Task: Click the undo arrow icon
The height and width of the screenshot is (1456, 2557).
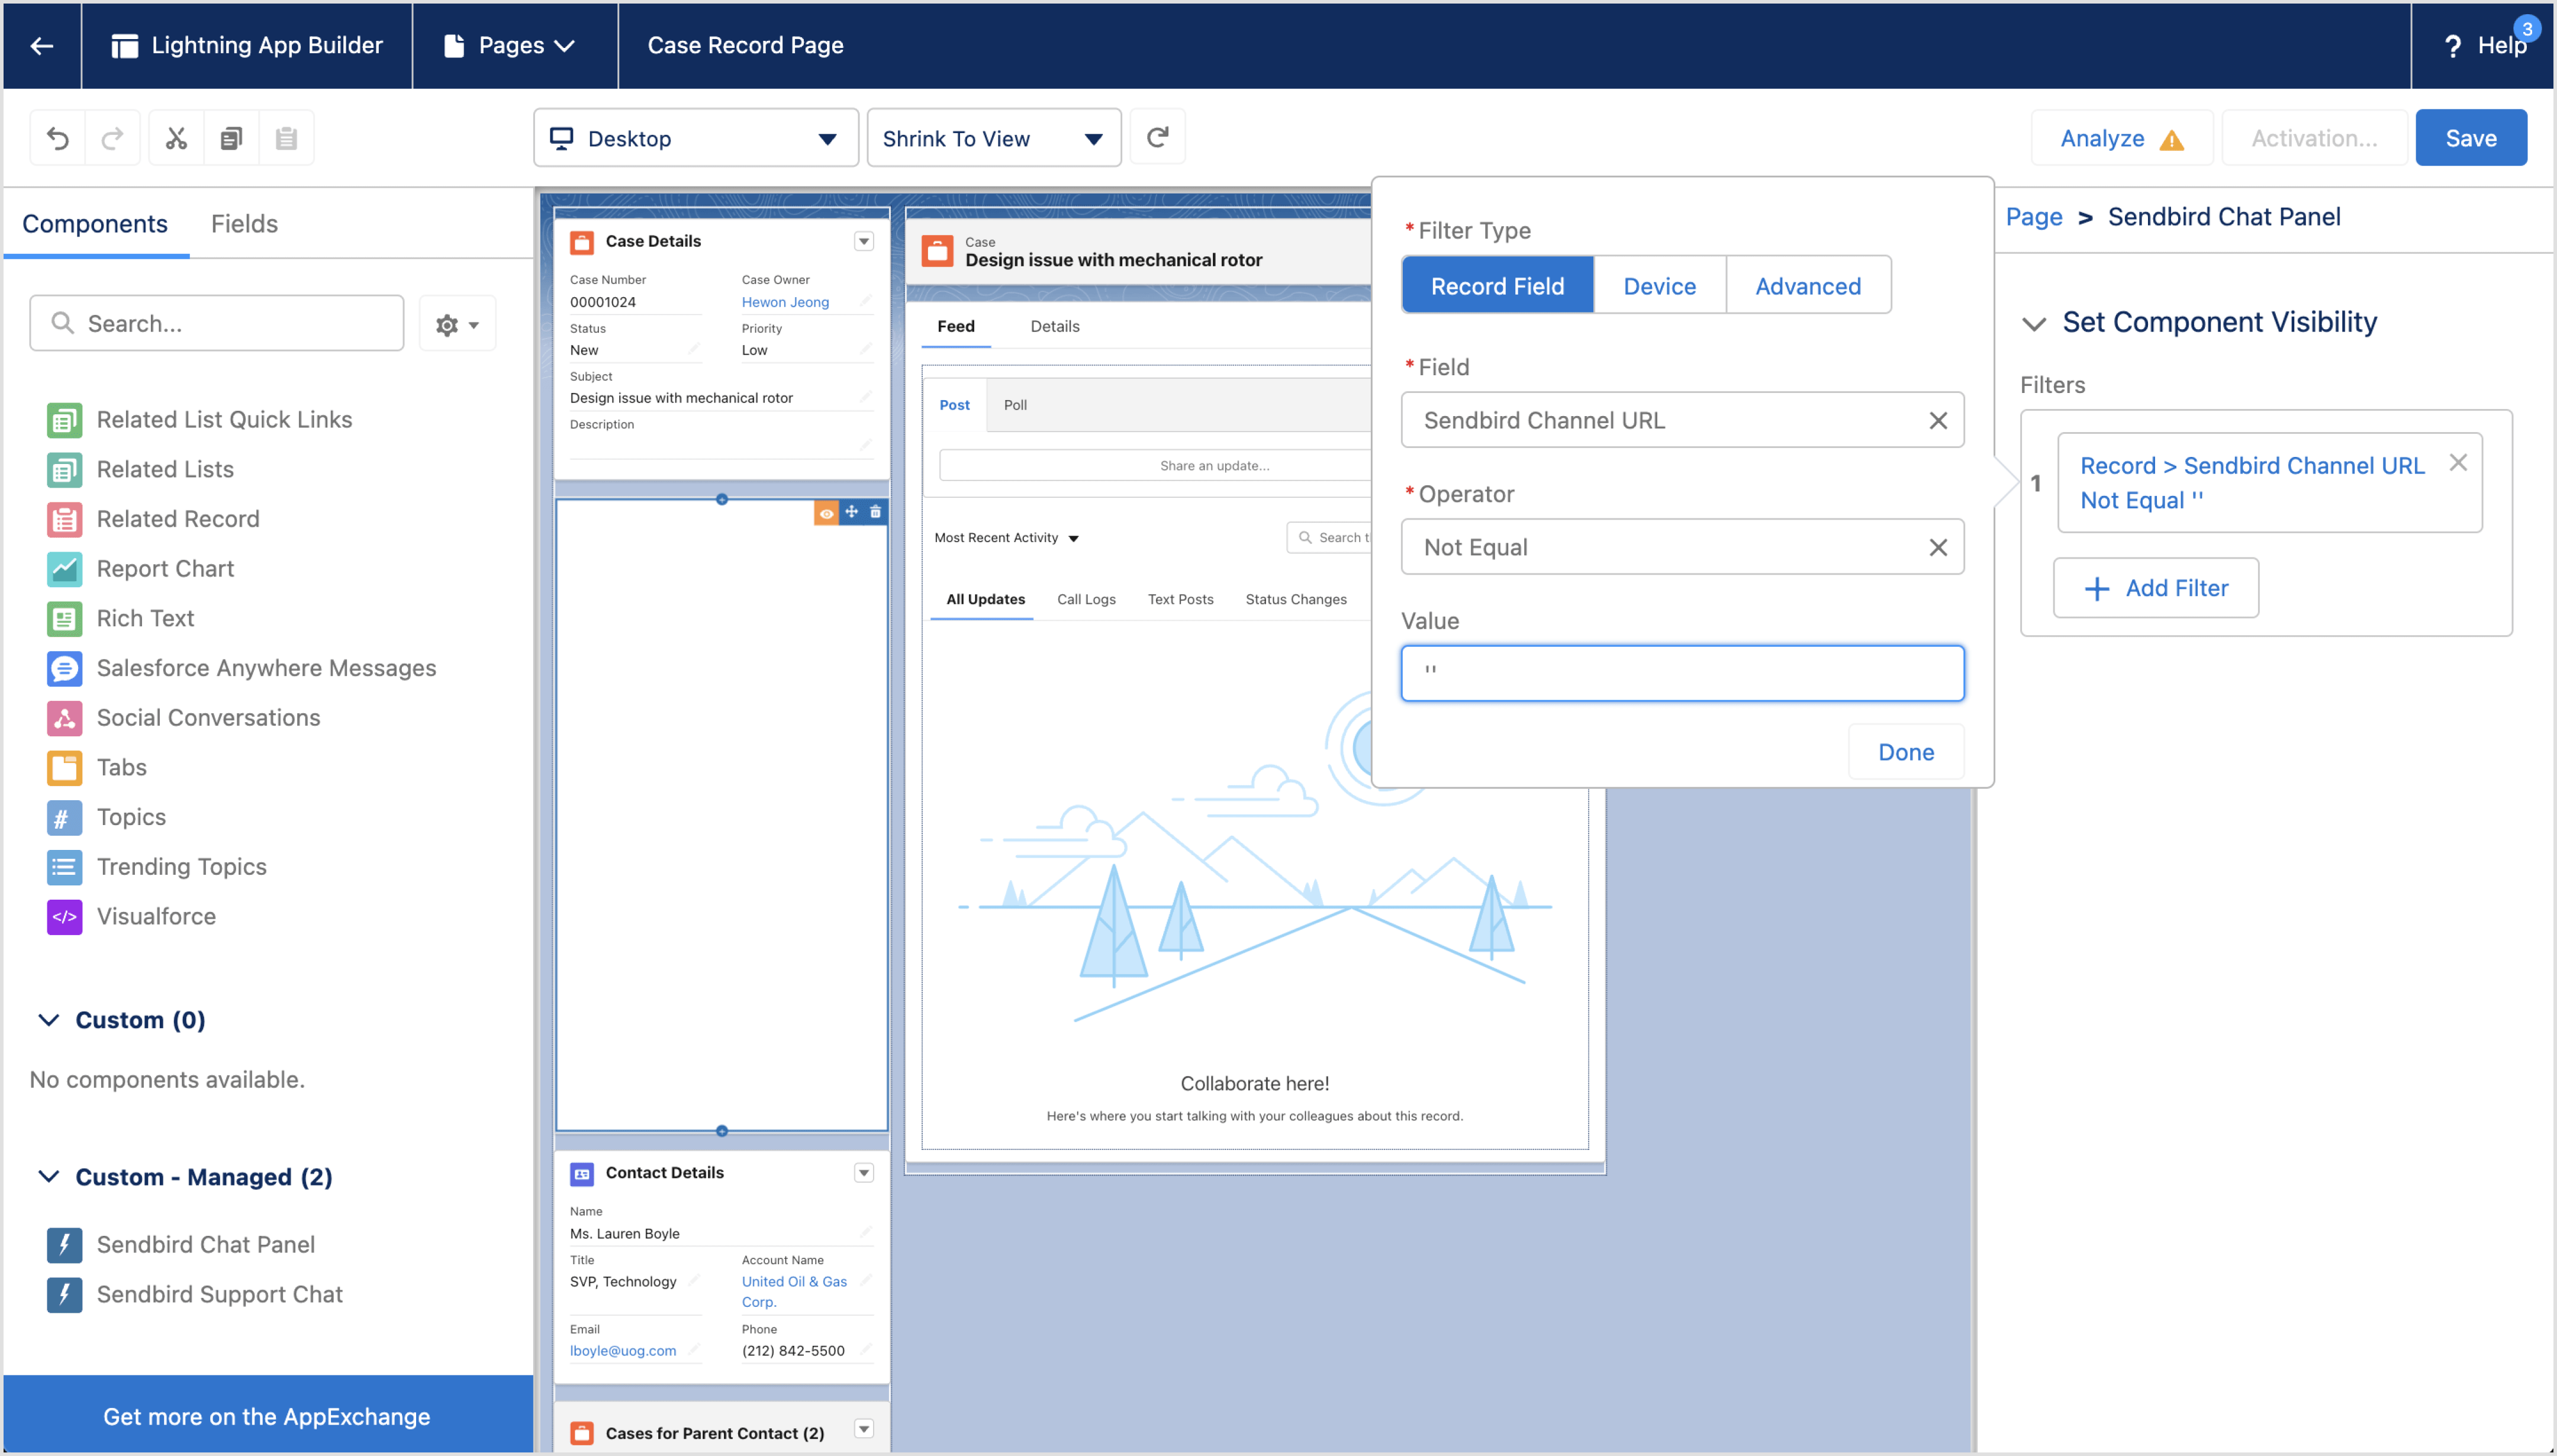Action: 58,138
